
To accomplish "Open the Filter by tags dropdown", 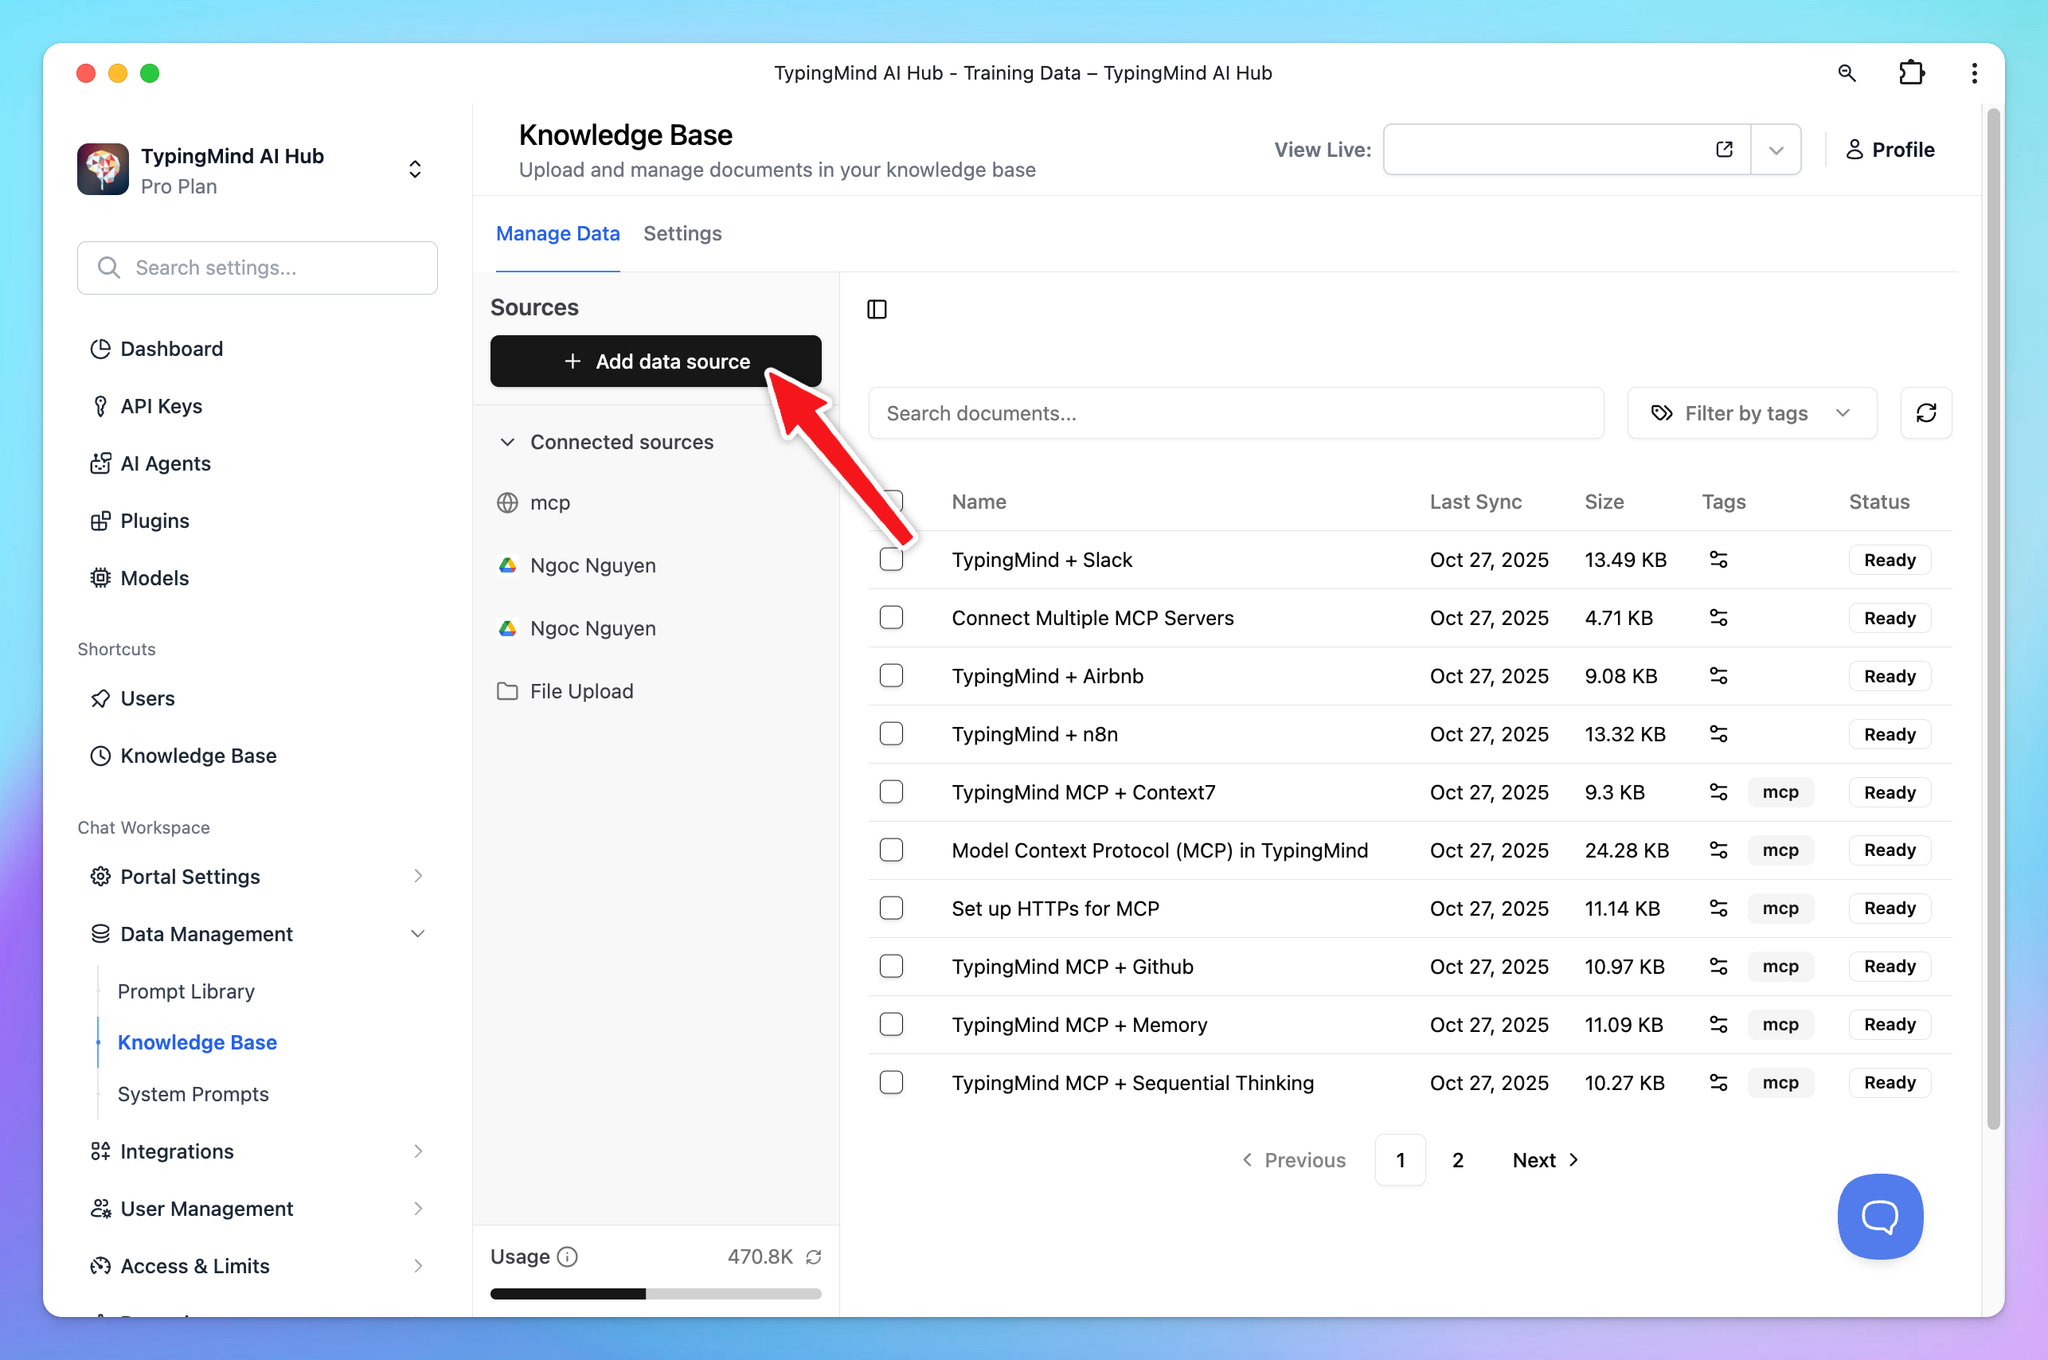I will (x=1751, y=413).
